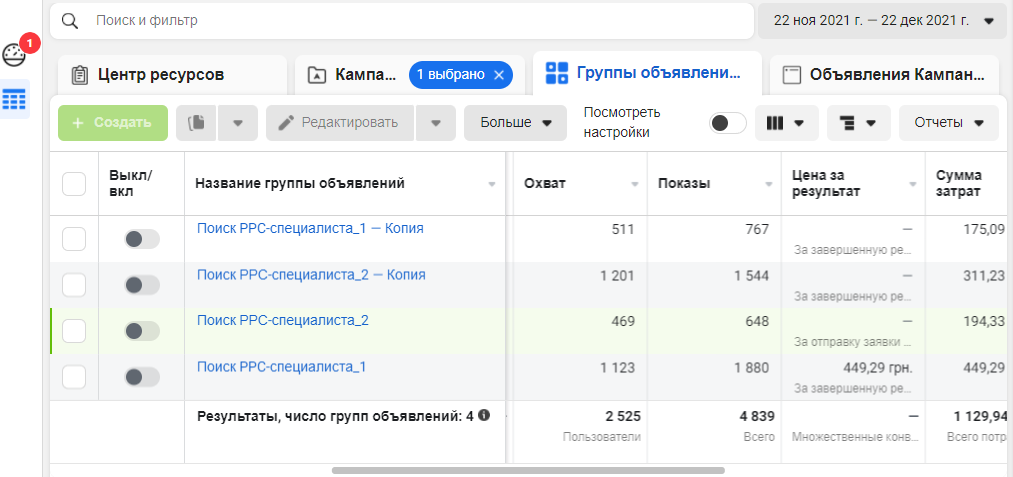Click the impressions value 767
The image size is (1013, 477).
757,229
